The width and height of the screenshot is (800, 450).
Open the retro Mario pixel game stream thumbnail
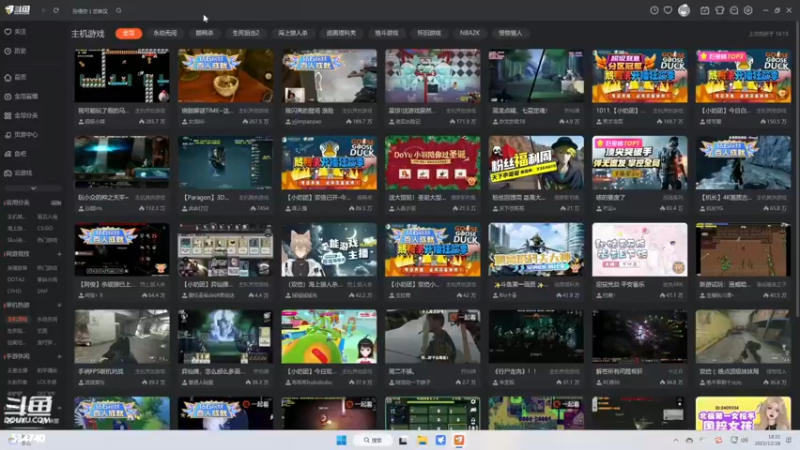click(122, 76)
